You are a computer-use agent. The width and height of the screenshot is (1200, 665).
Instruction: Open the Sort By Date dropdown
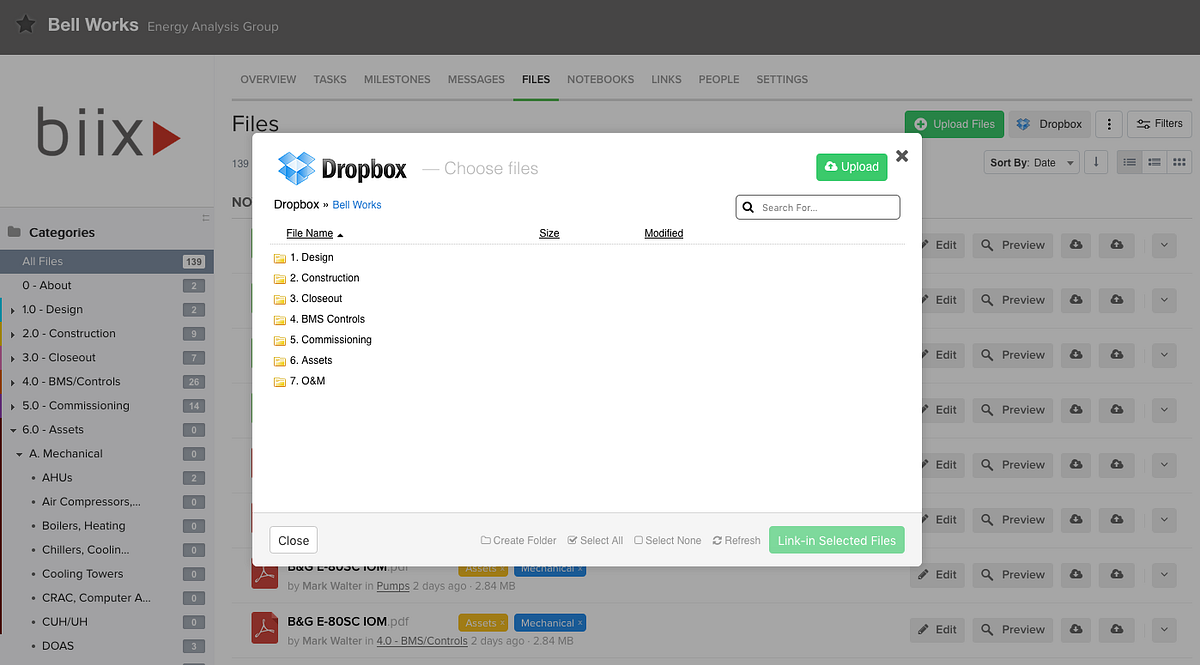(x=1031, y=162)
